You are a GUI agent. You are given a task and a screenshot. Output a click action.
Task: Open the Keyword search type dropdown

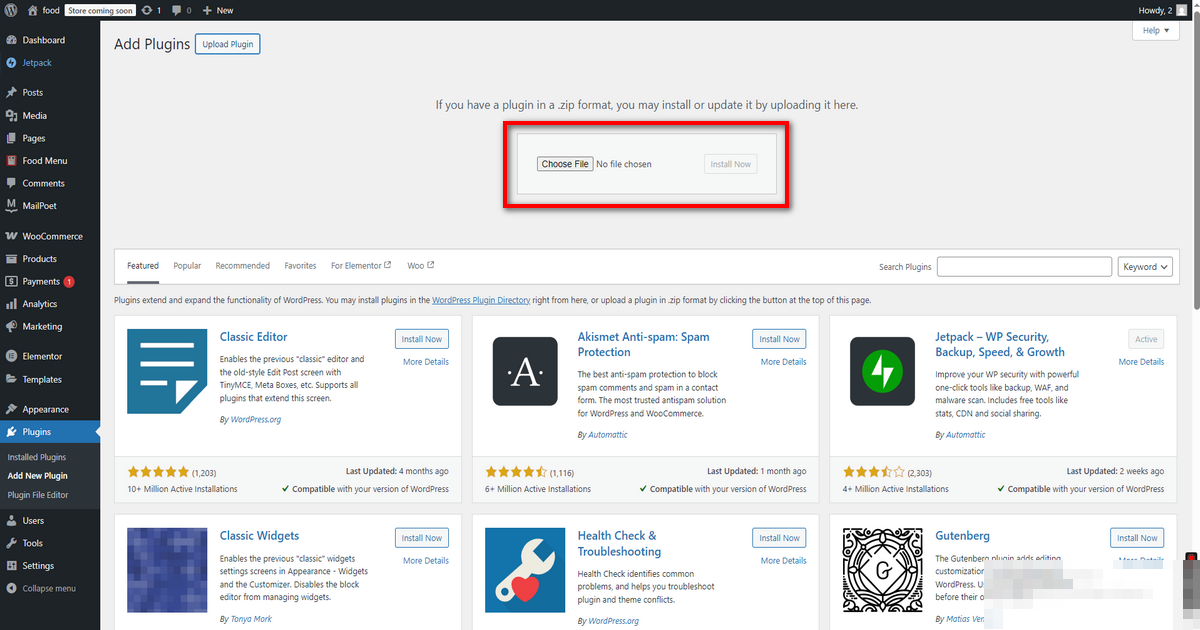1145,267
